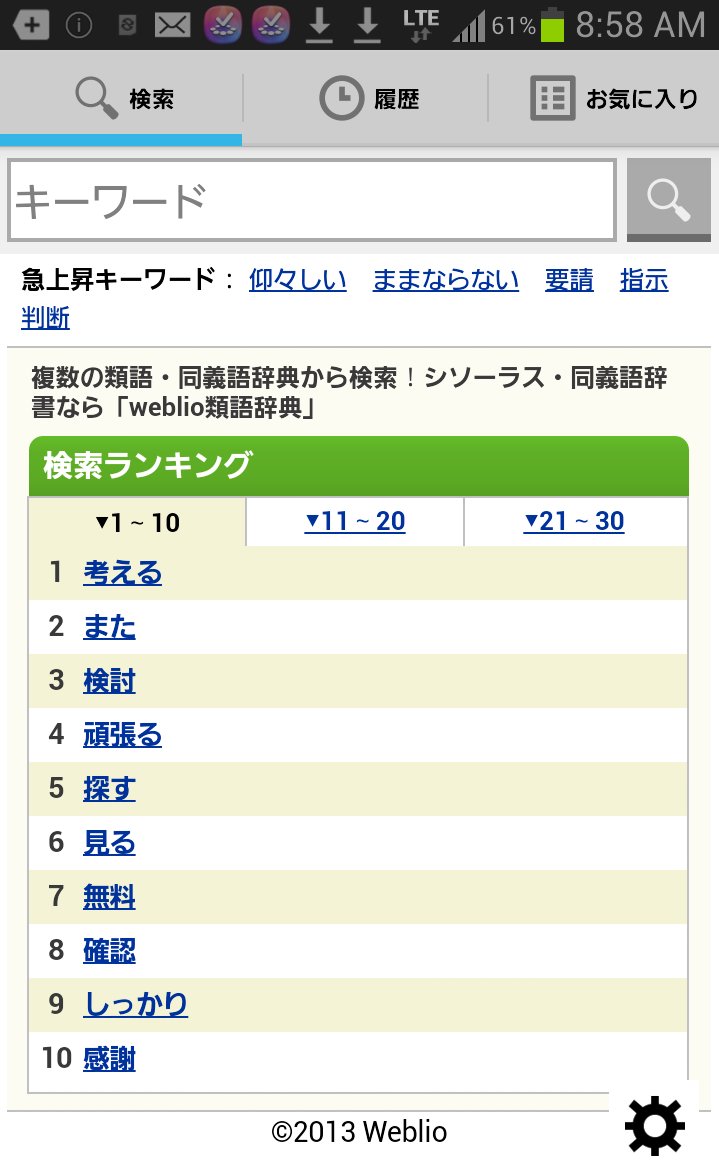
Task: Open the 判断 trending keyword link
Action: 46,319
